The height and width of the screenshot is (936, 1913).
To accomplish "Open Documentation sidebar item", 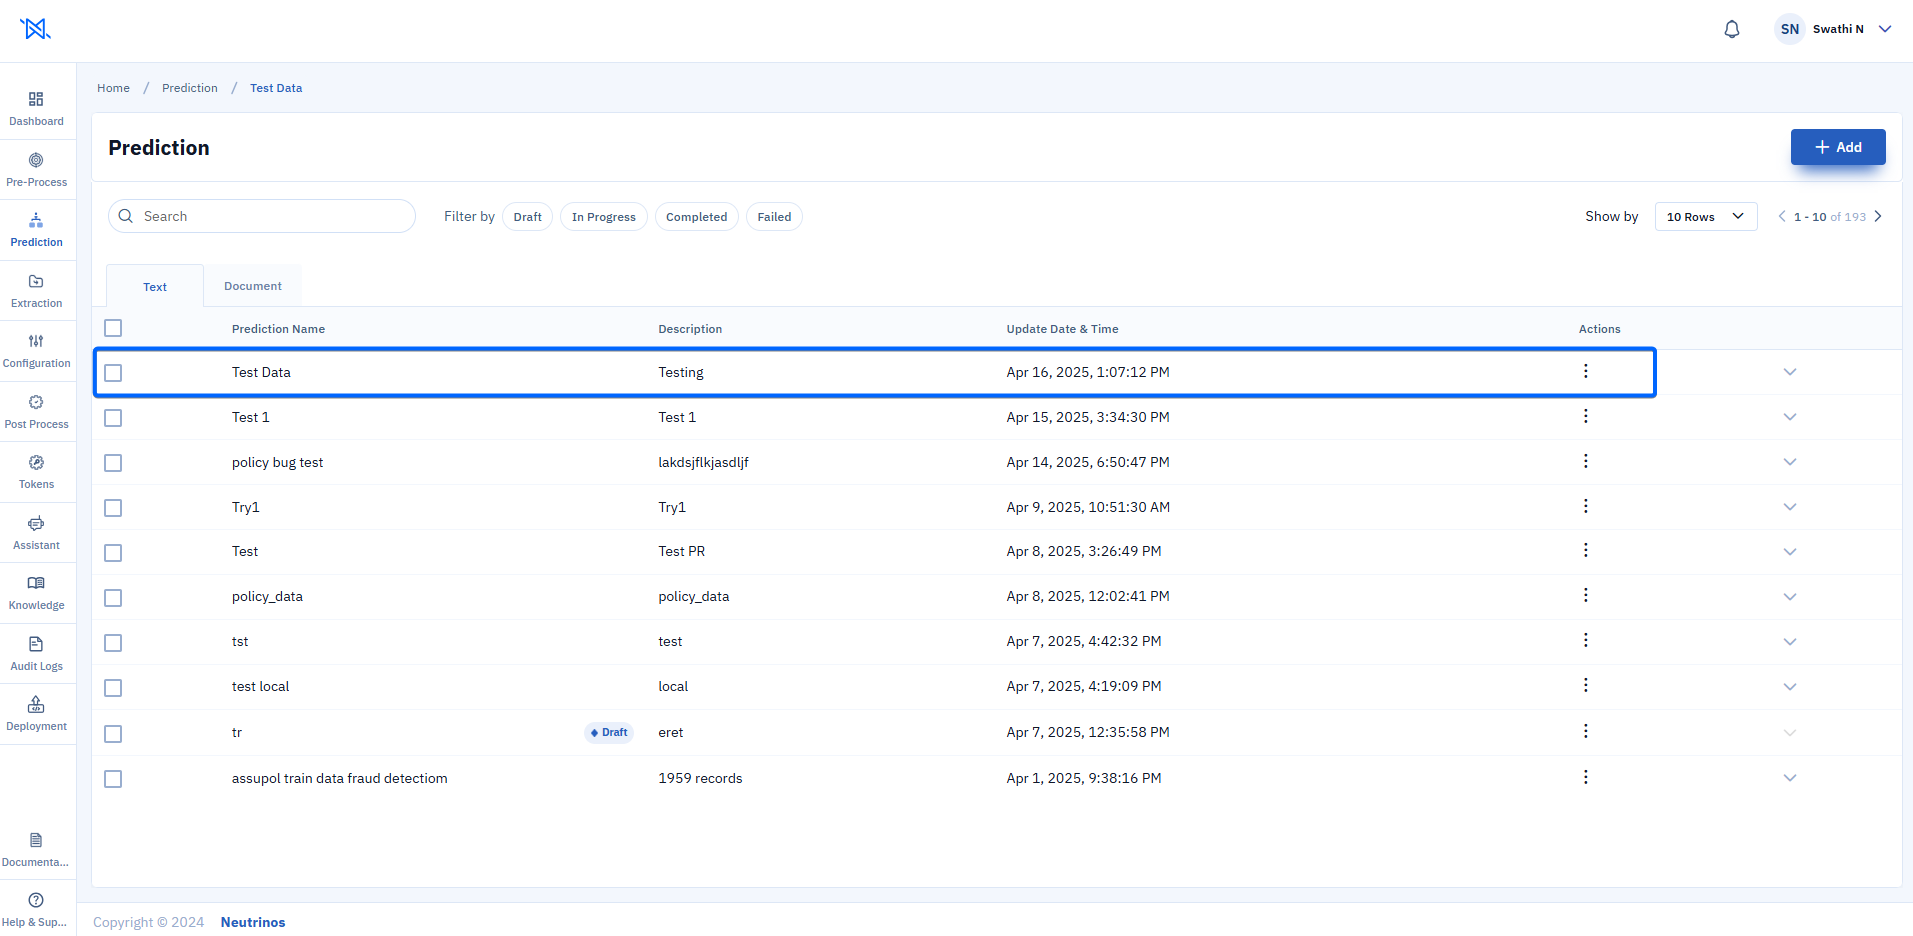I will 36,850.
